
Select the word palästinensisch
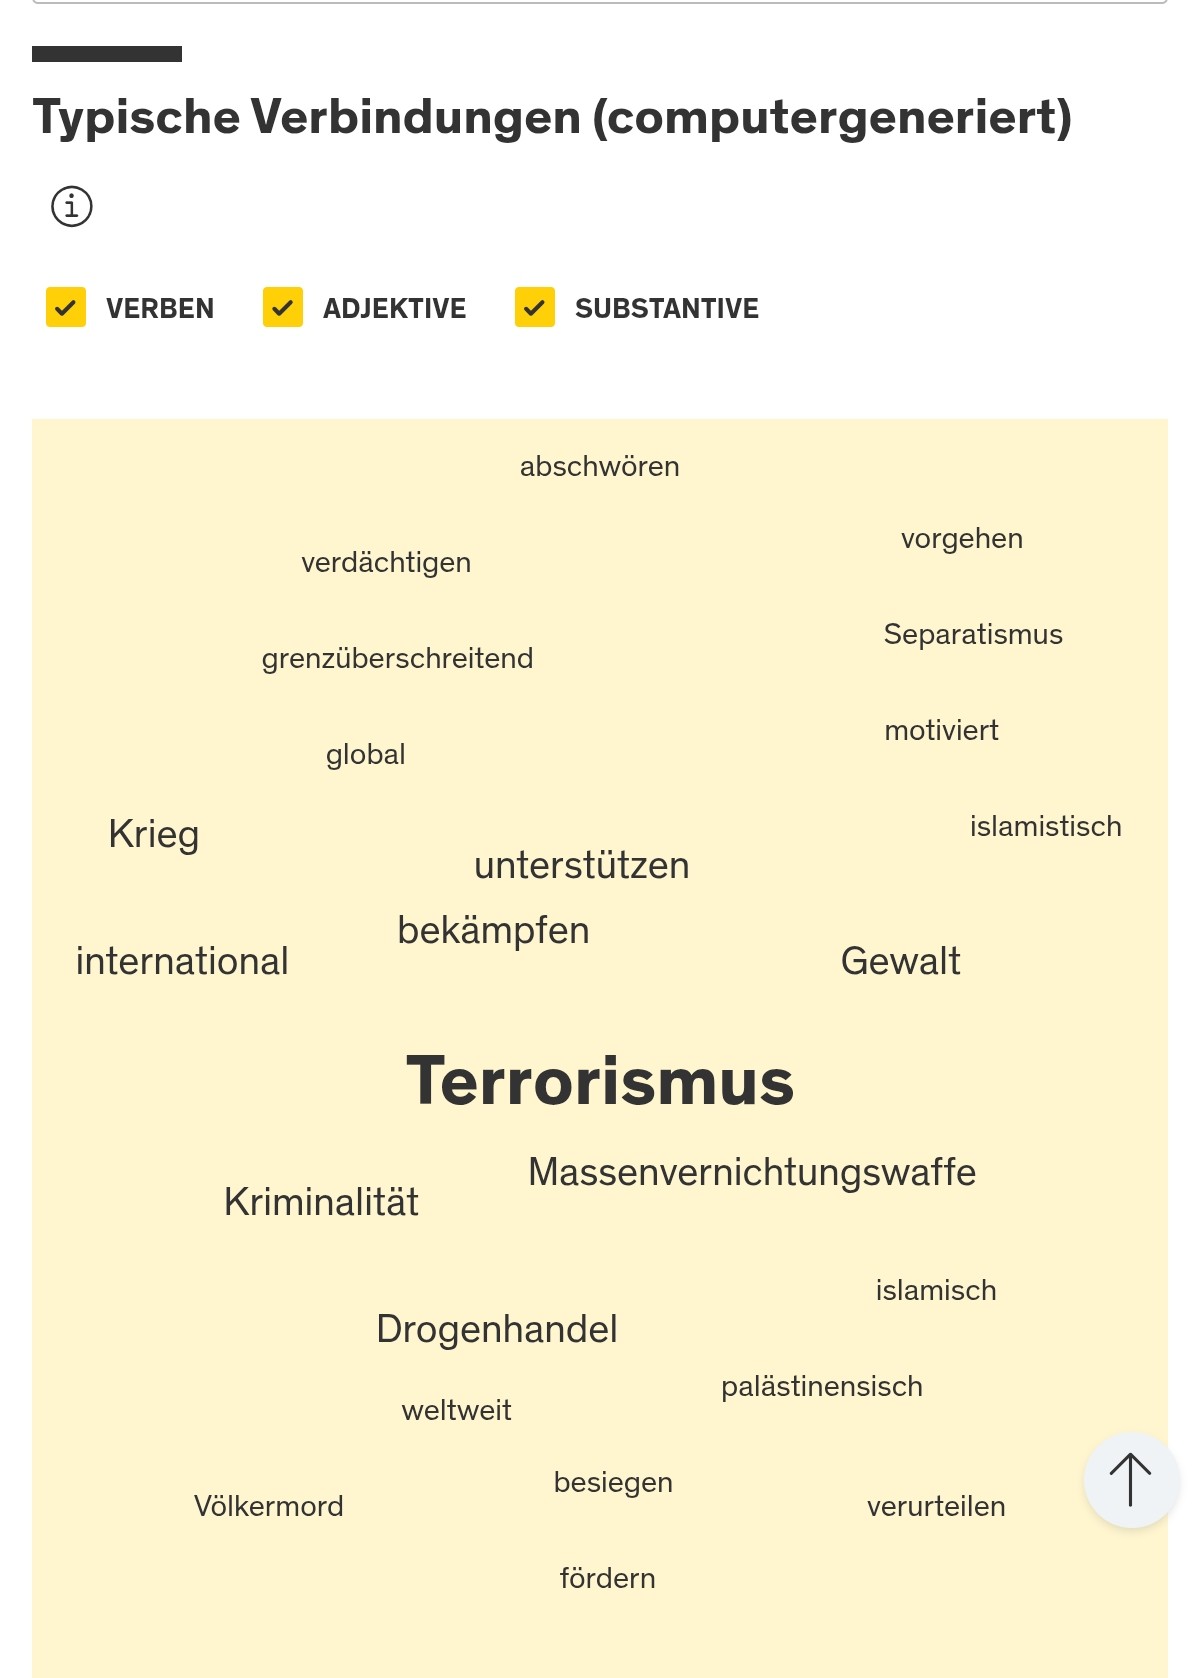pos(822,1387)
